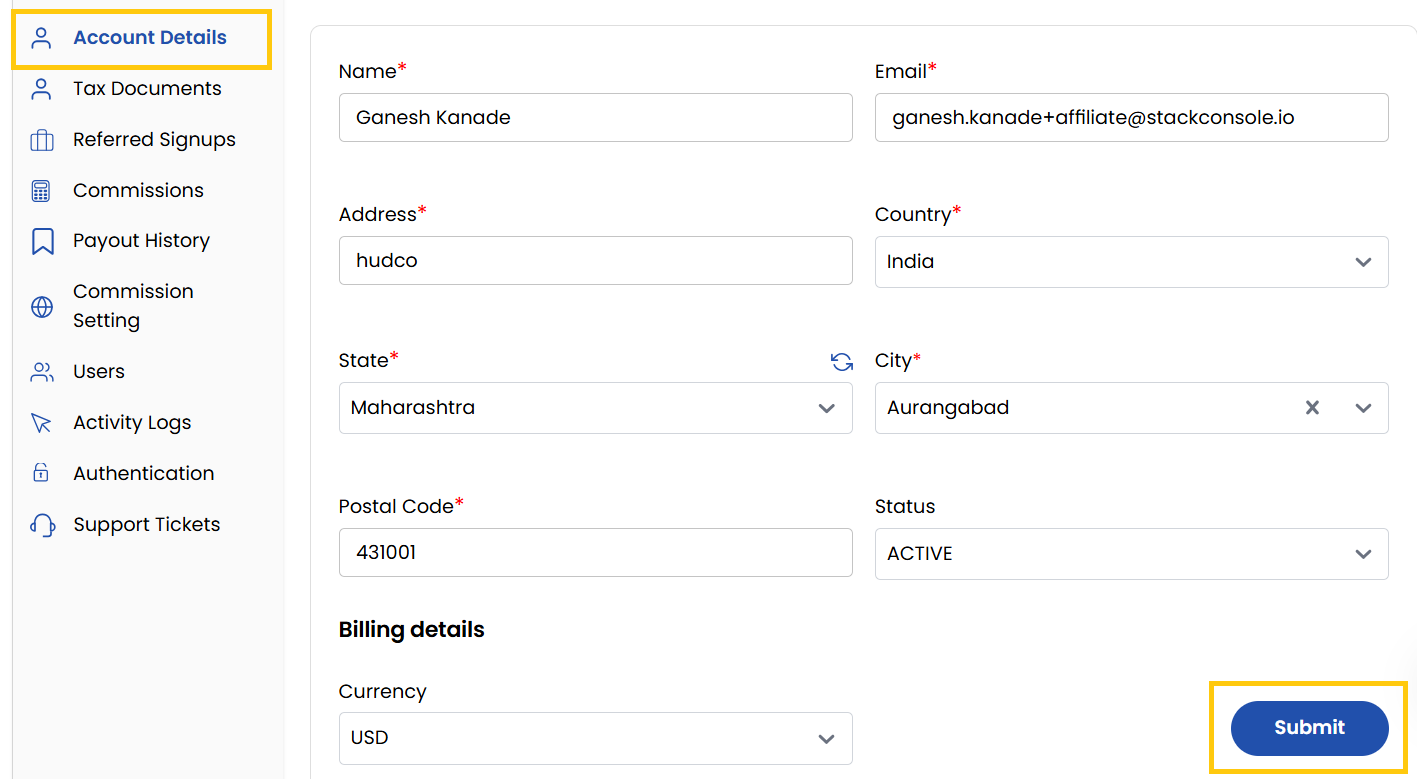
Task: Refresh the State list using sync icon
Action: coord(842,362)
